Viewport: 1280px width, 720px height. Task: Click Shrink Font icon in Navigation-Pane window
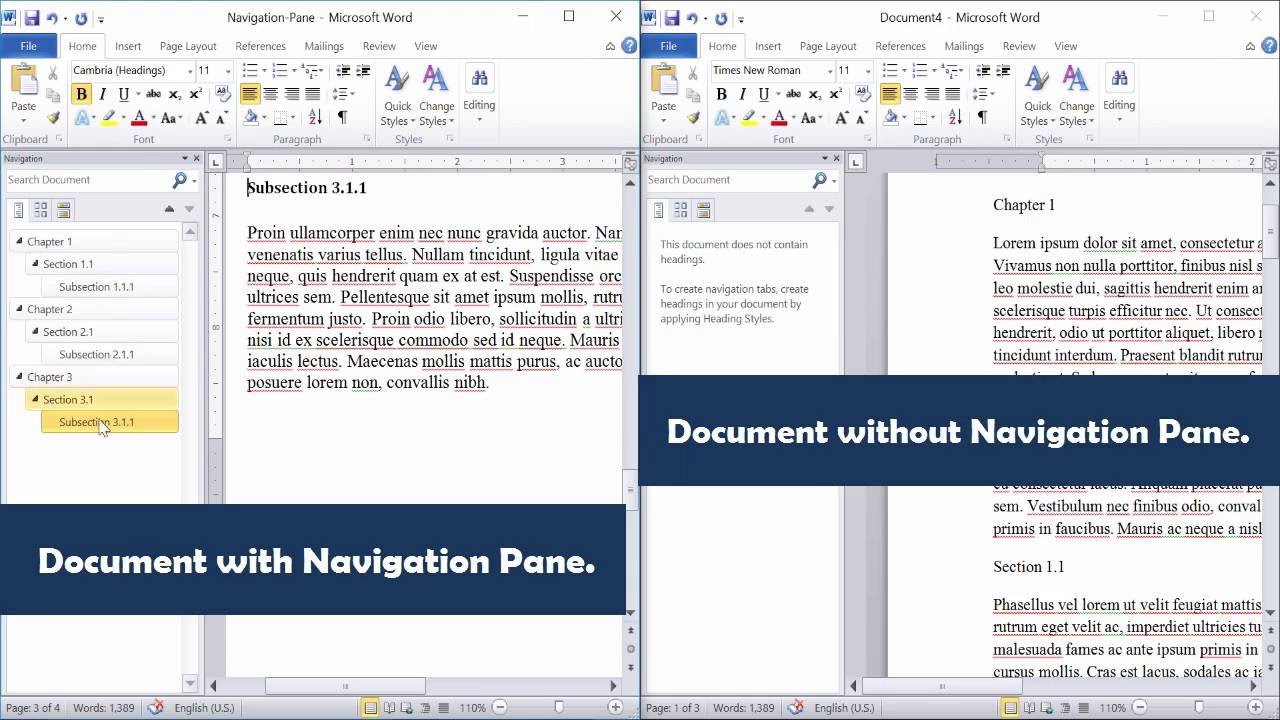point(223,118)
